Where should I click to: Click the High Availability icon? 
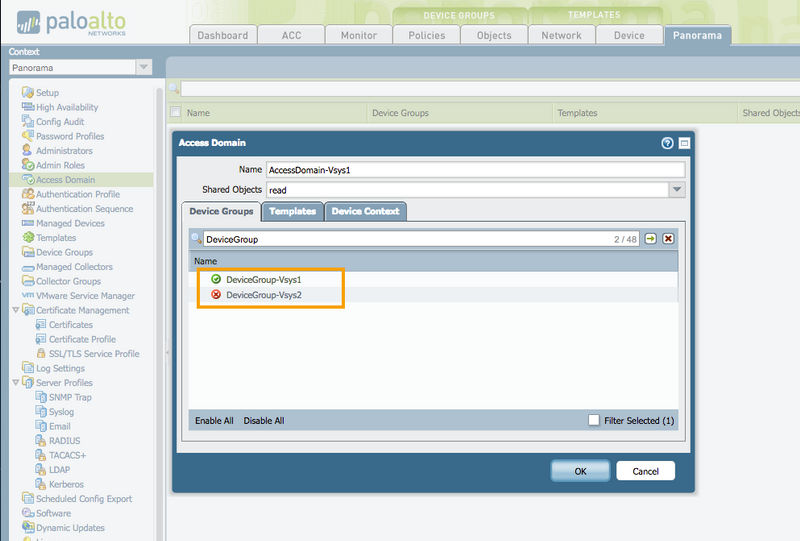[28, 107]
